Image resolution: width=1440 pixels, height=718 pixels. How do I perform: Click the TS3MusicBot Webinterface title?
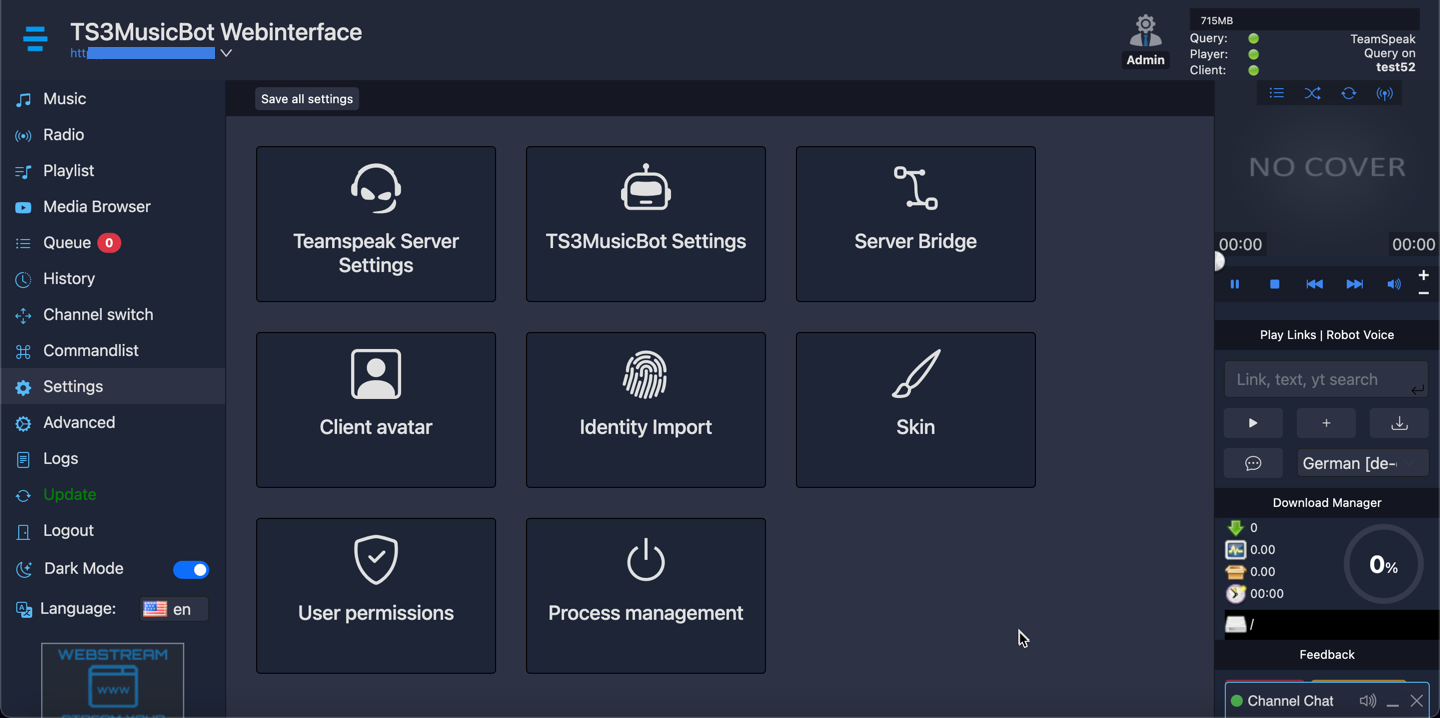pos(216,32)
